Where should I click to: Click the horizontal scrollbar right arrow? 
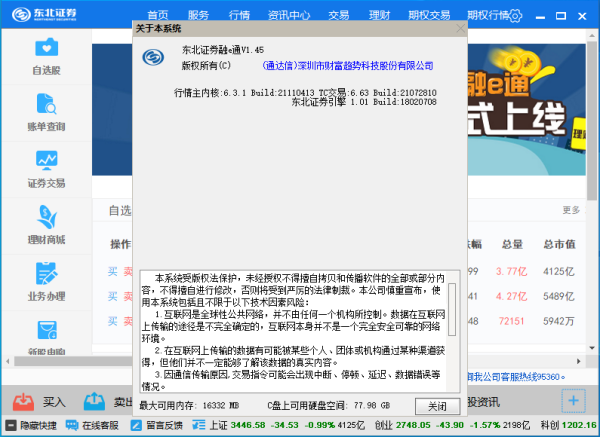[579, 361]
